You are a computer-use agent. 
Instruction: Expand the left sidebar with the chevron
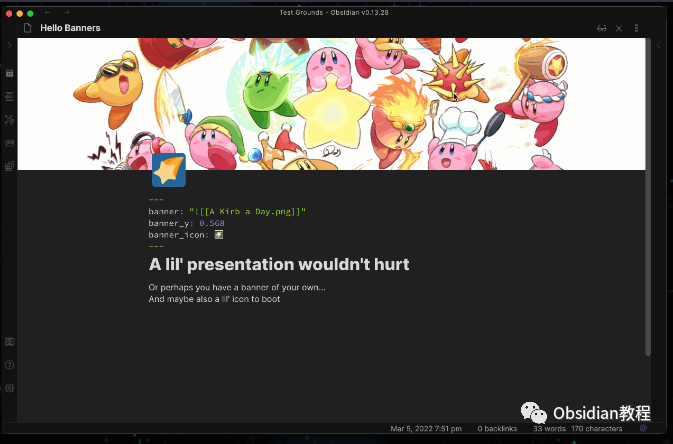[9, 45]
